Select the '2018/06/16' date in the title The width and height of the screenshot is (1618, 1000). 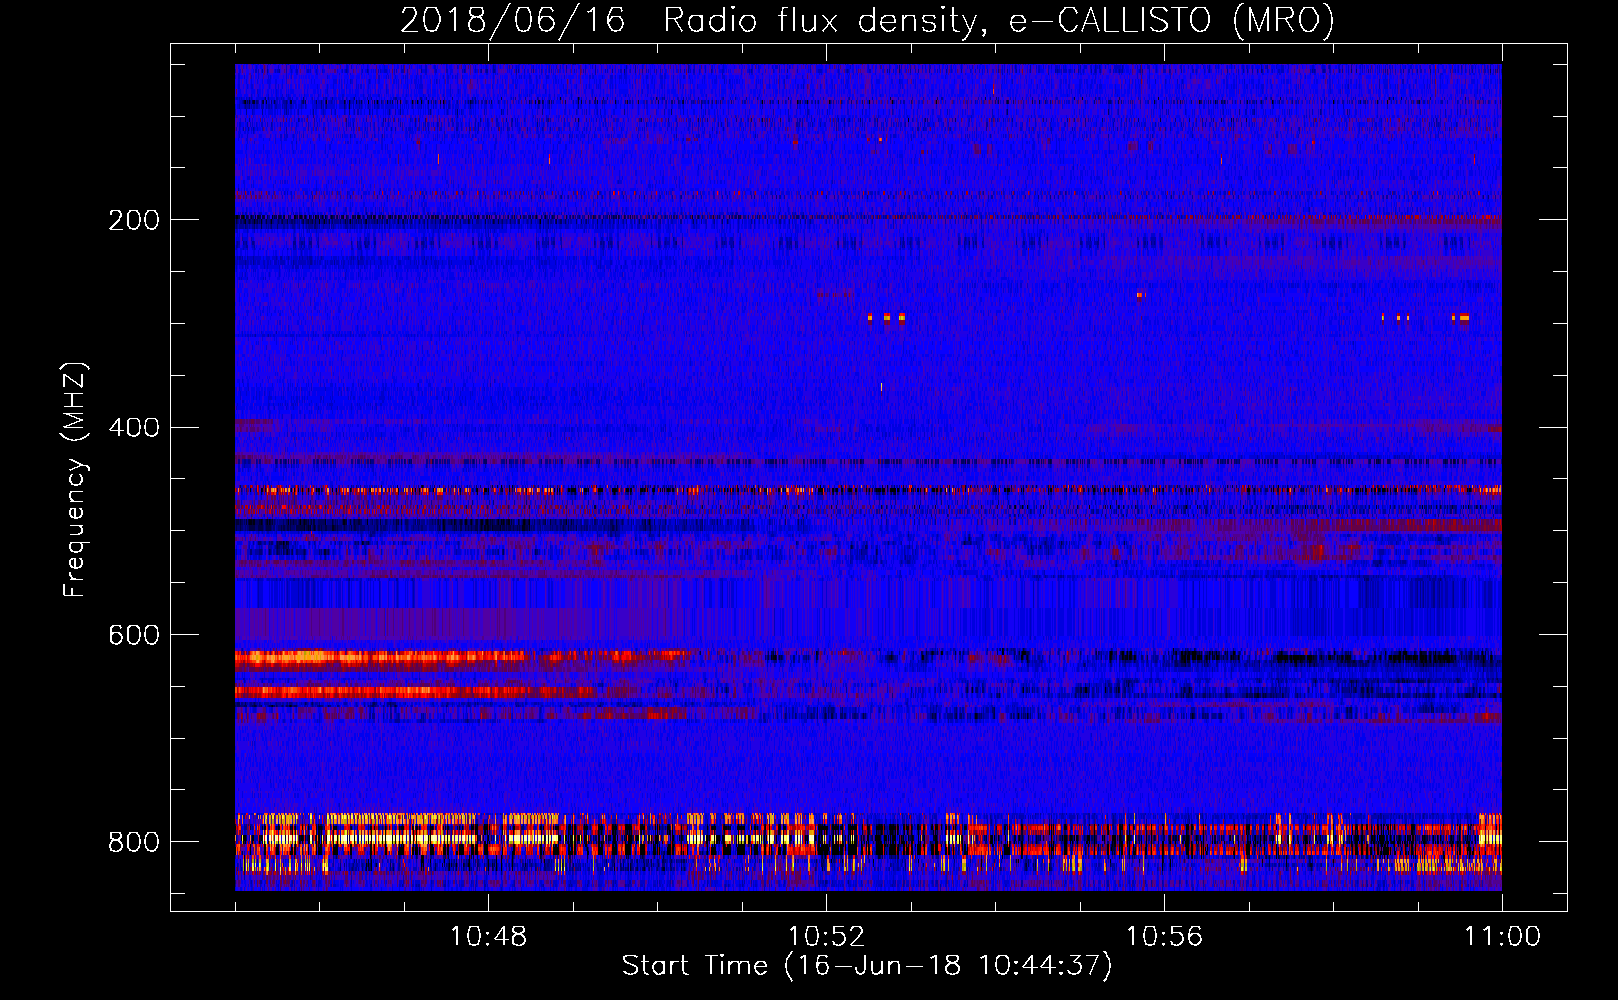pos(513,20)
